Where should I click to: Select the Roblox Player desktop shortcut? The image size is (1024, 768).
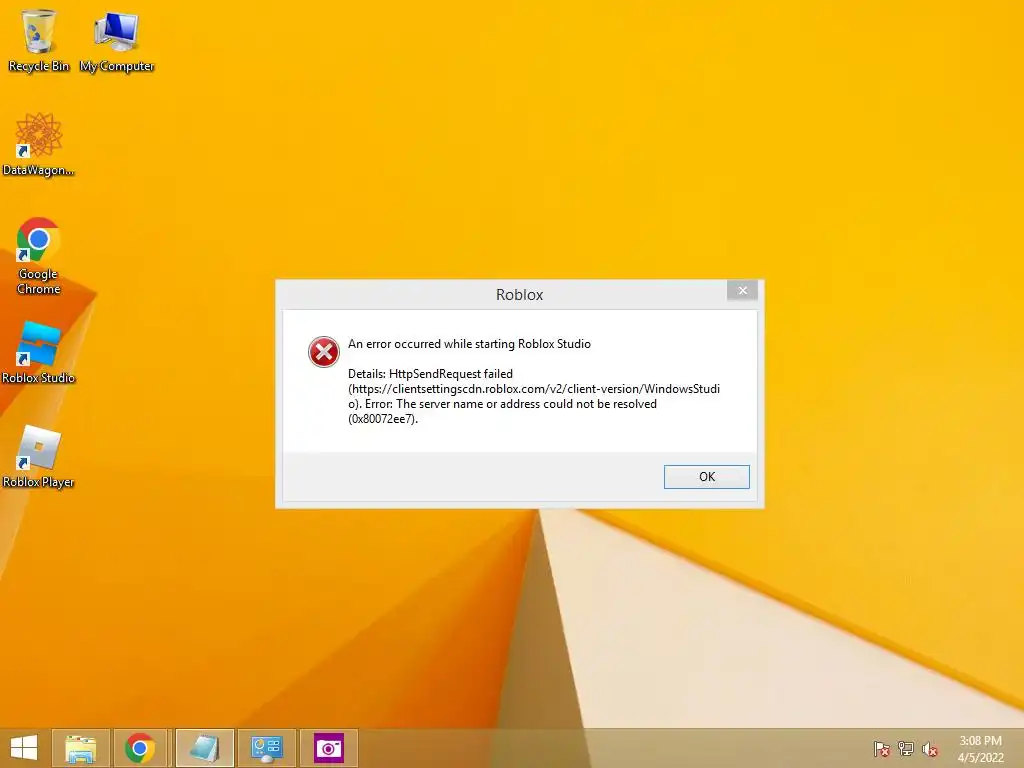pyautogui.click(x=39, y=457)
